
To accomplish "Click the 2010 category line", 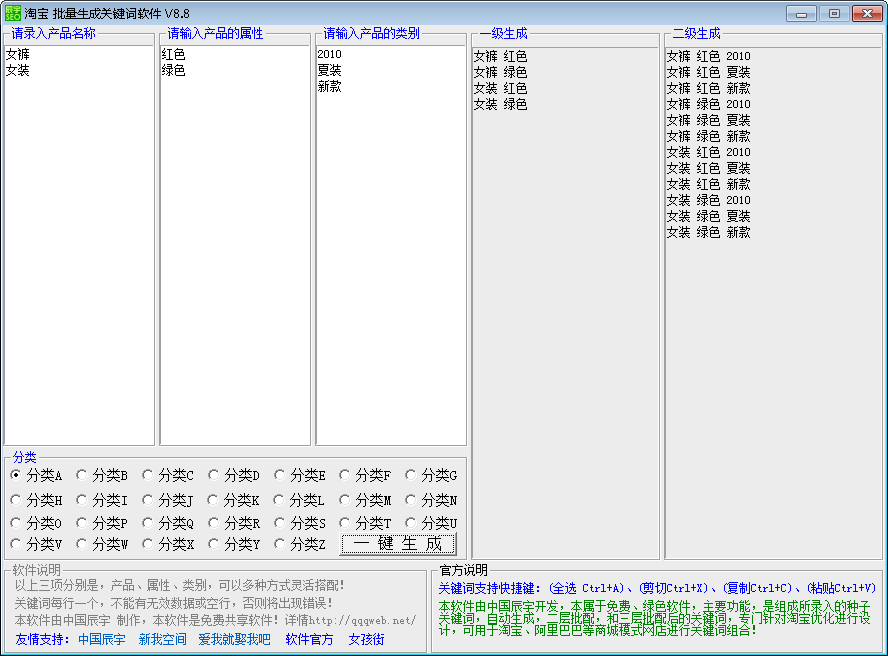I will (x=330, y=54).
